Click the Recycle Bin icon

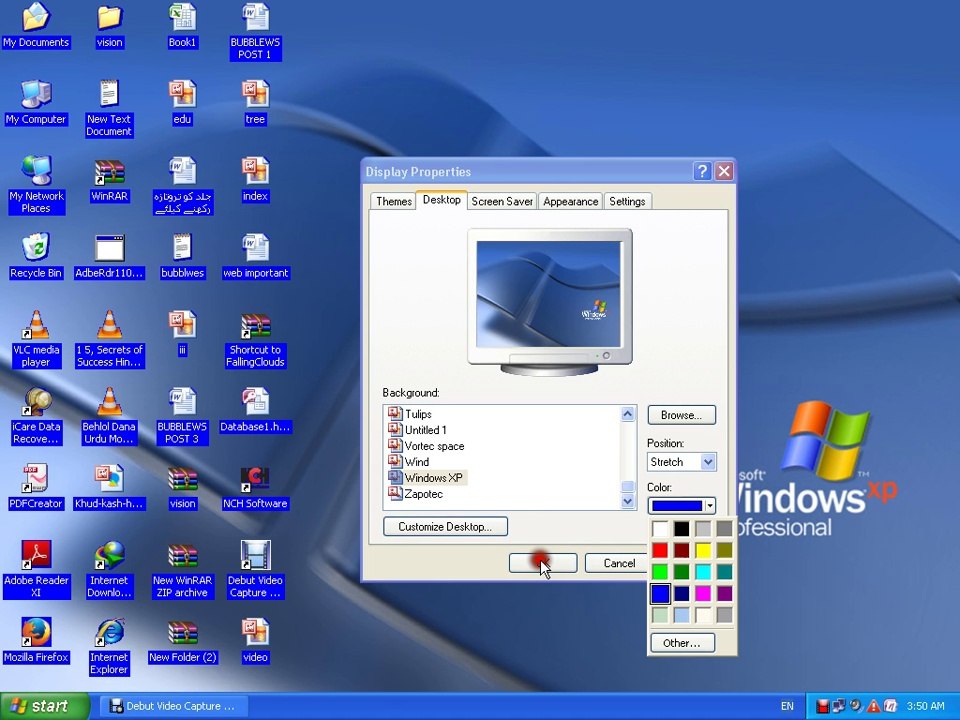pyautogui.click(x=36, y=256)
